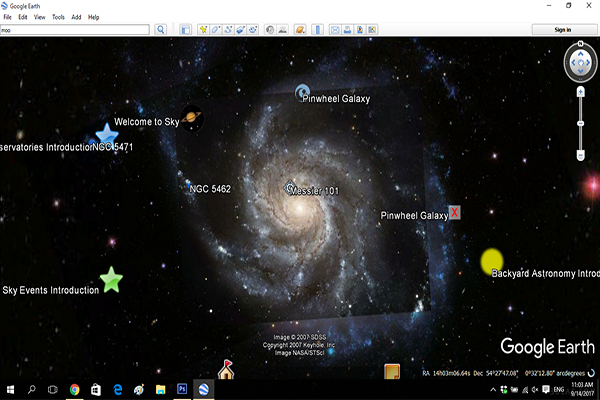Image resolution: width=600 pixels, height=400 pixels.
Task: Click the N north compass marker
Action: (x=580, y=43)
